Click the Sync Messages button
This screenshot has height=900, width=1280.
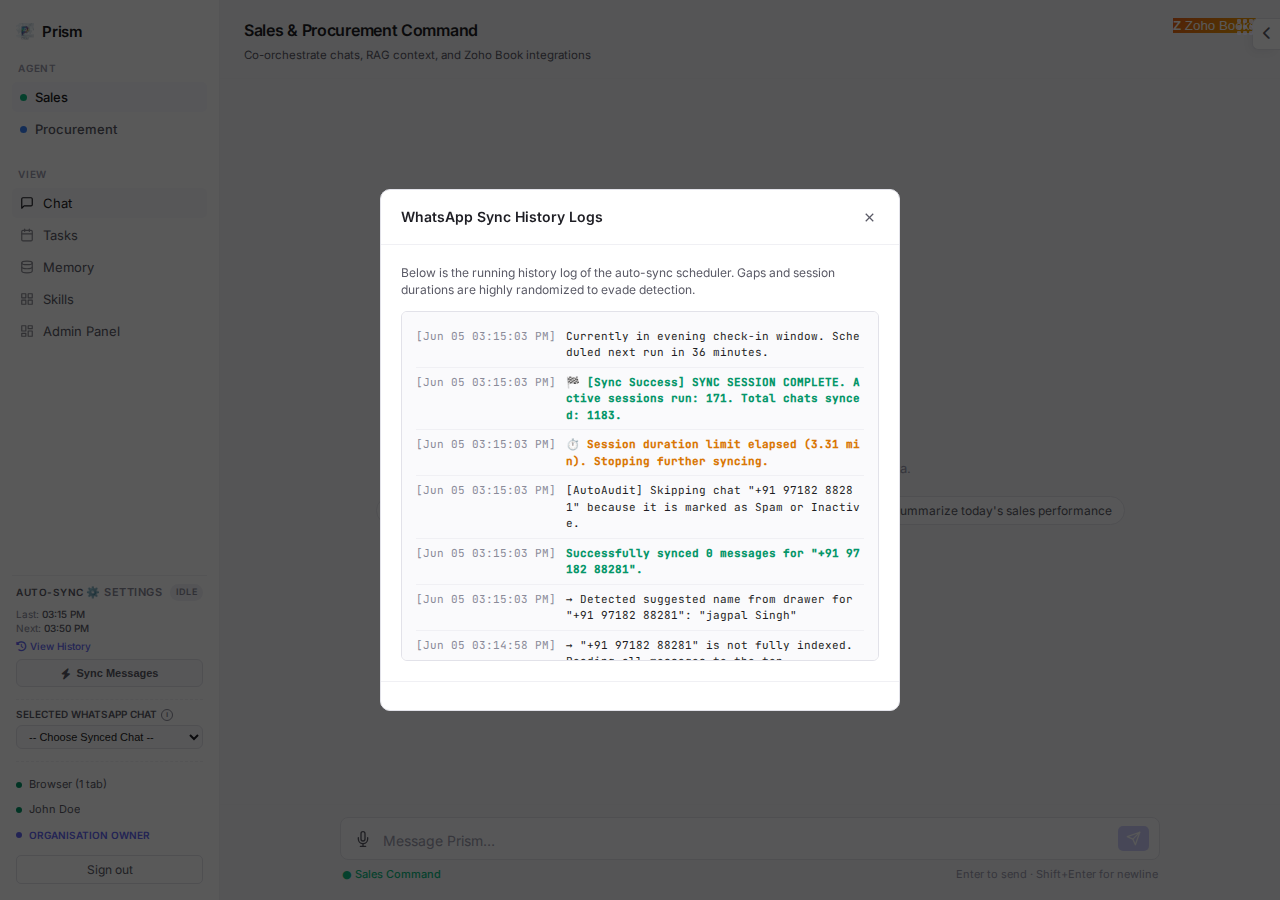109,673
